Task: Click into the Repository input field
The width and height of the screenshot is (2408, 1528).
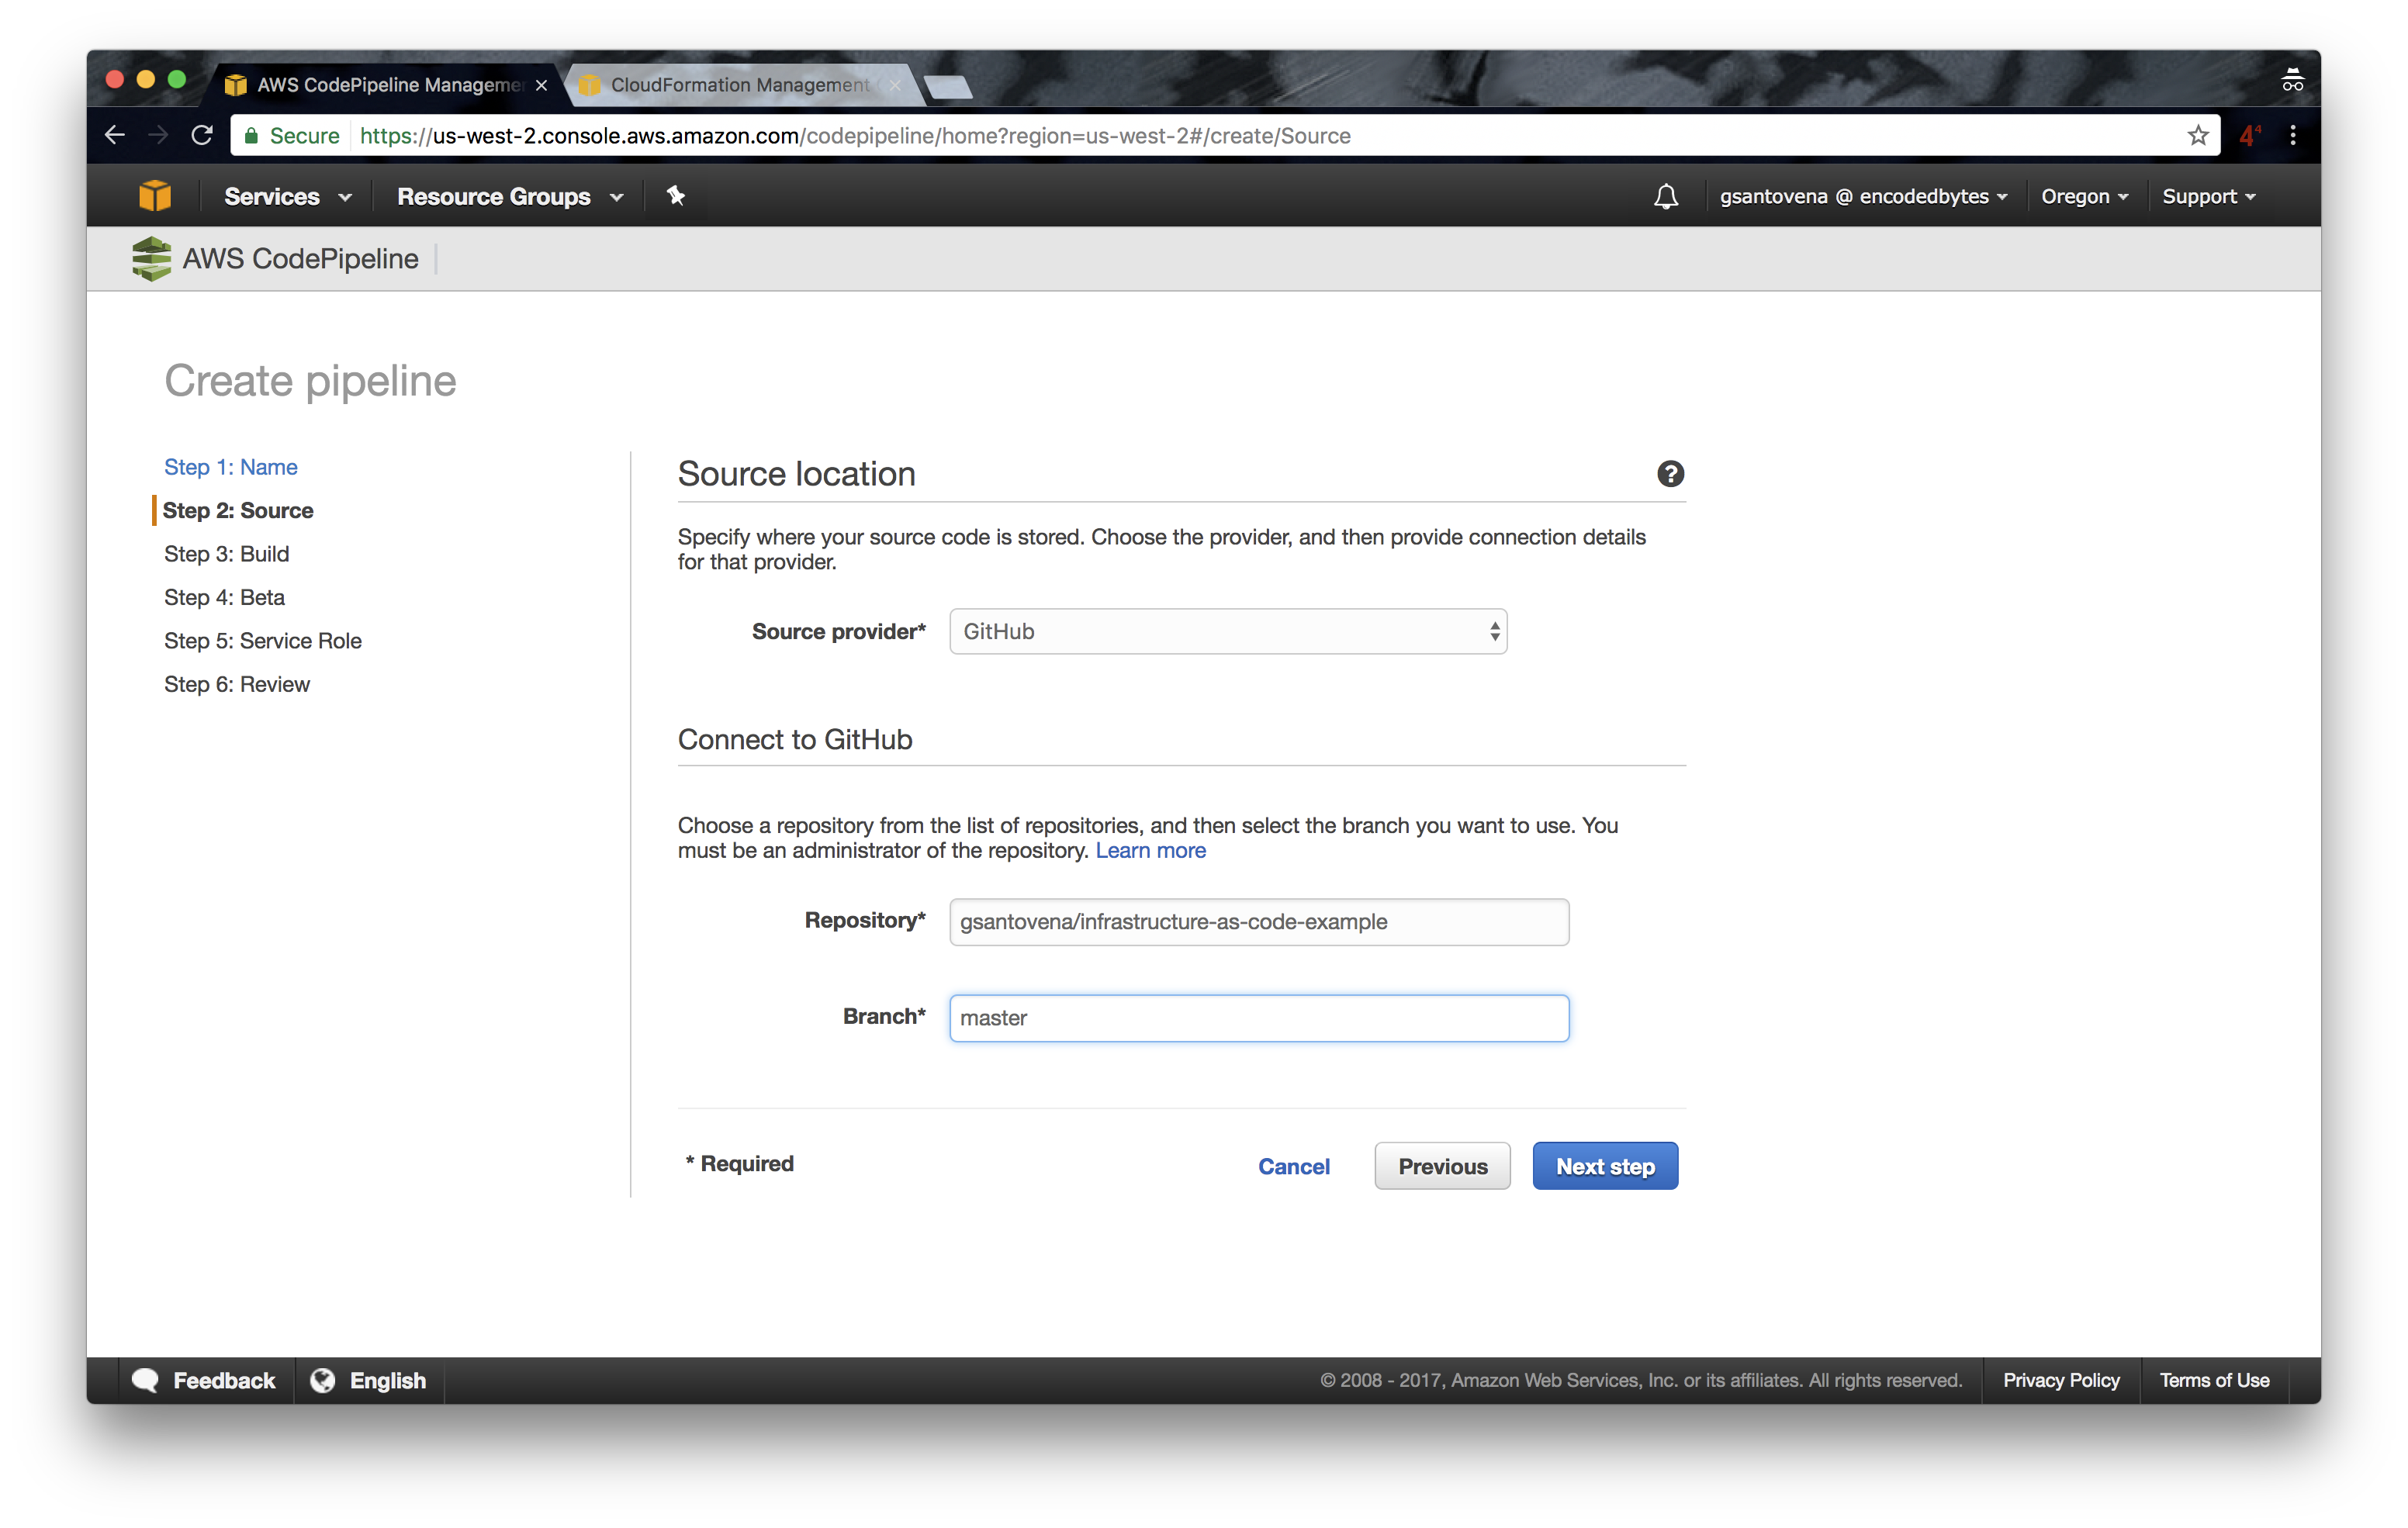Action: (1258, 922)
